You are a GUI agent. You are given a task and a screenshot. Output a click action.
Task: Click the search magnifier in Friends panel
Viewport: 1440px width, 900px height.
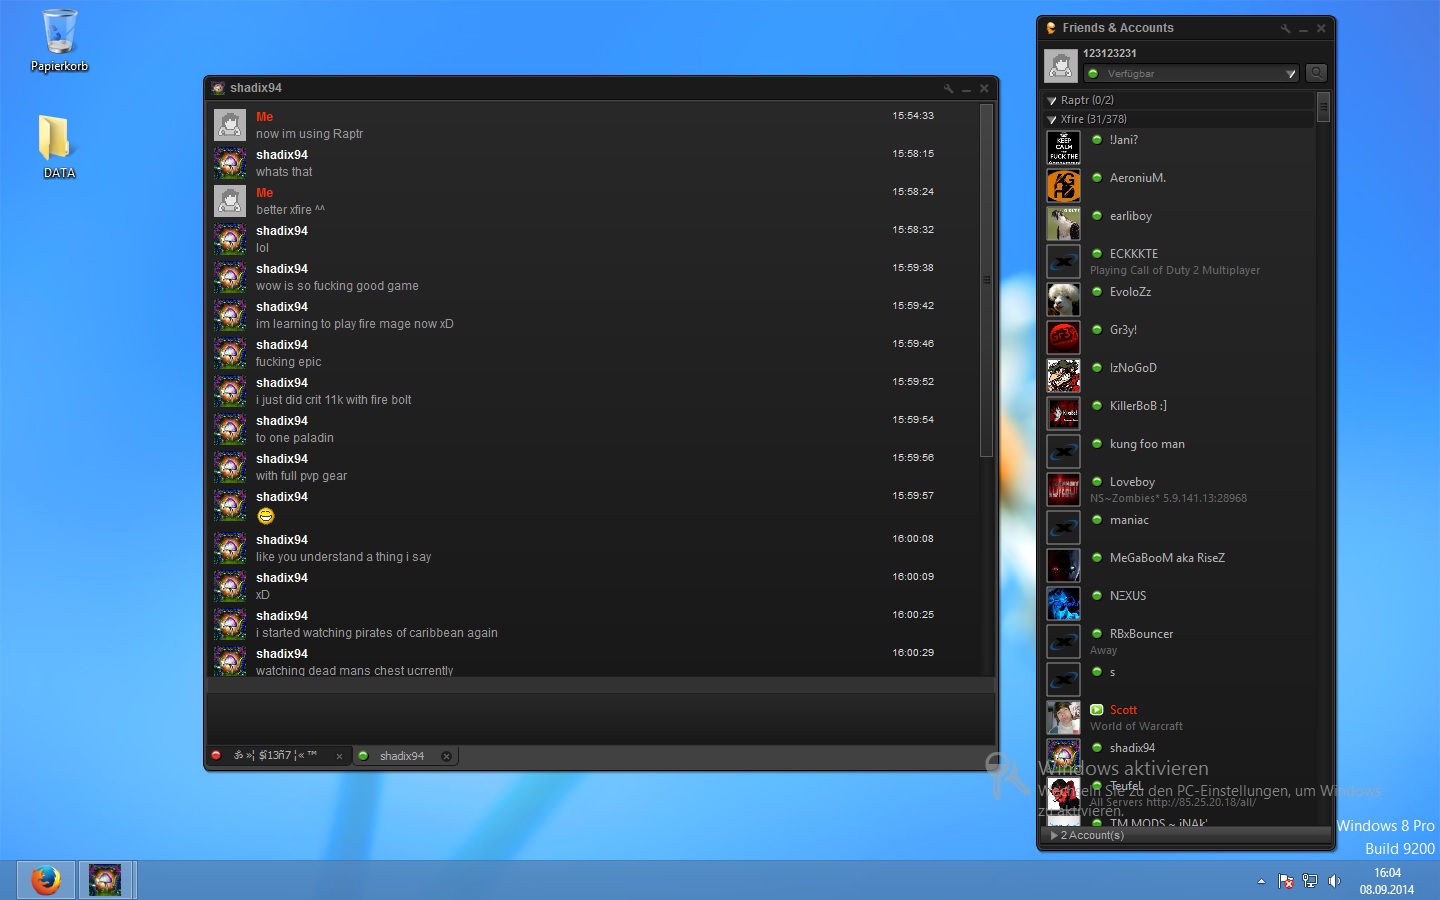coord(1317,73)
